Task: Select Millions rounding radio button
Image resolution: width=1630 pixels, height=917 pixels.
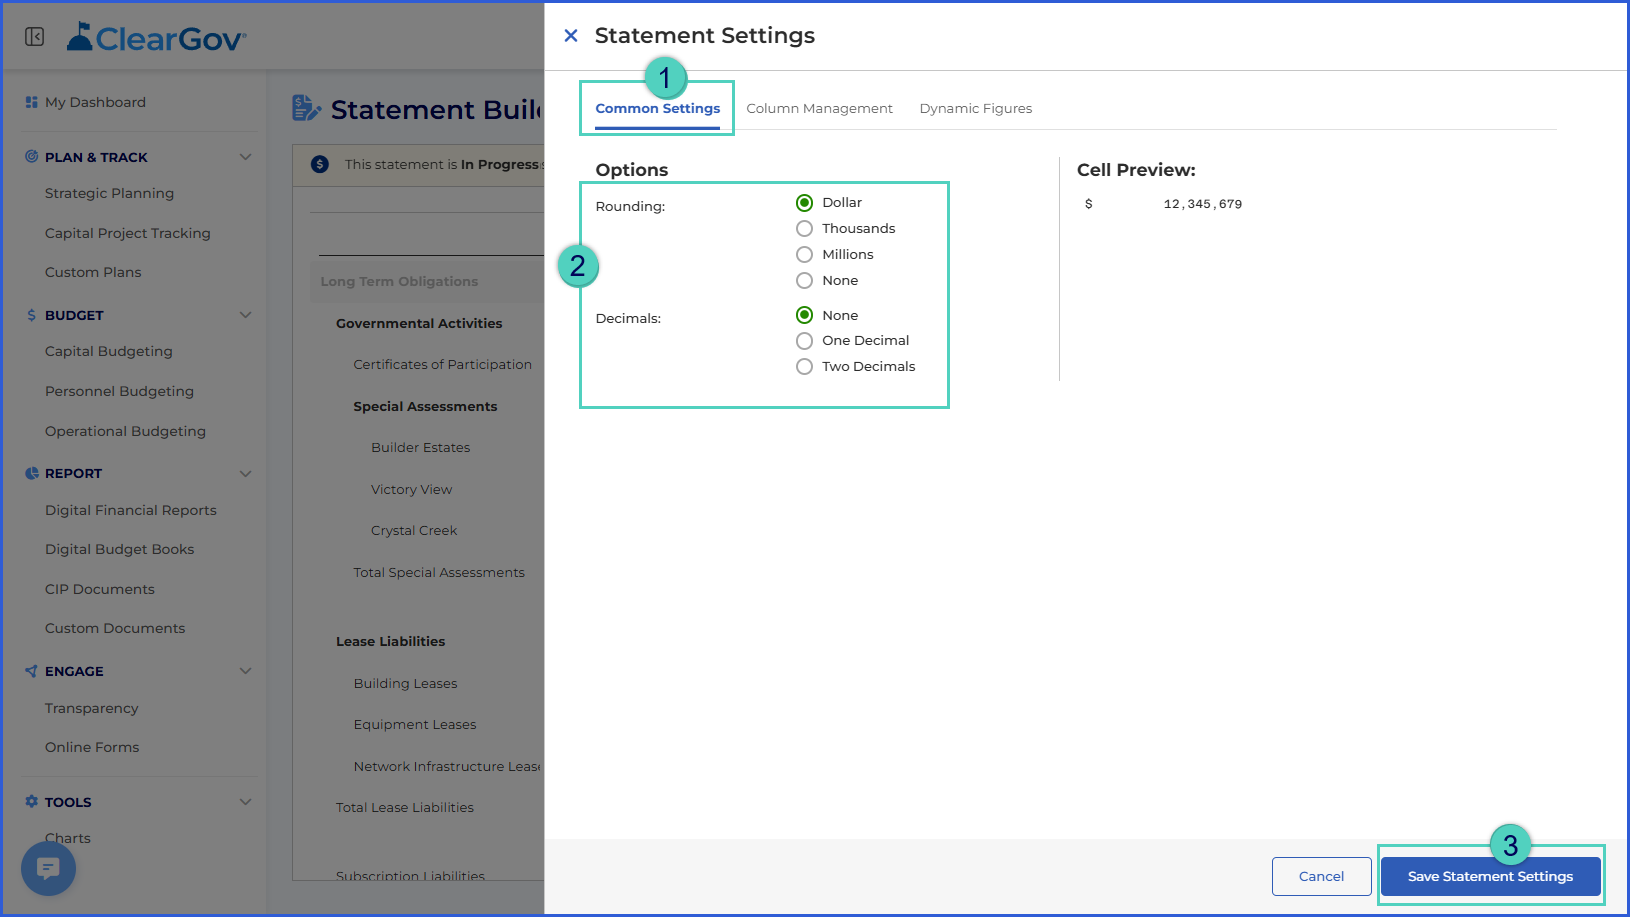Action: tap(804, 255)
